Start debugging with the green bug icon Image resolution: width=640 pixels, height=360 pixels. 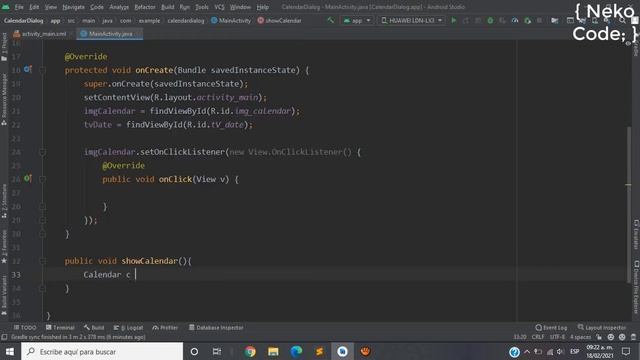490,20
